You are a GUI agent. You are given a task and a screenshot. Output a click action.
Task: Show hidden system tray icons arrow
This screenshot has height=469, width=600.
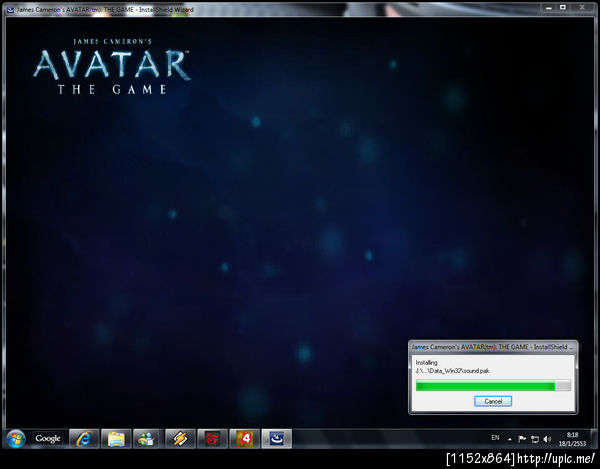(510, 439)
